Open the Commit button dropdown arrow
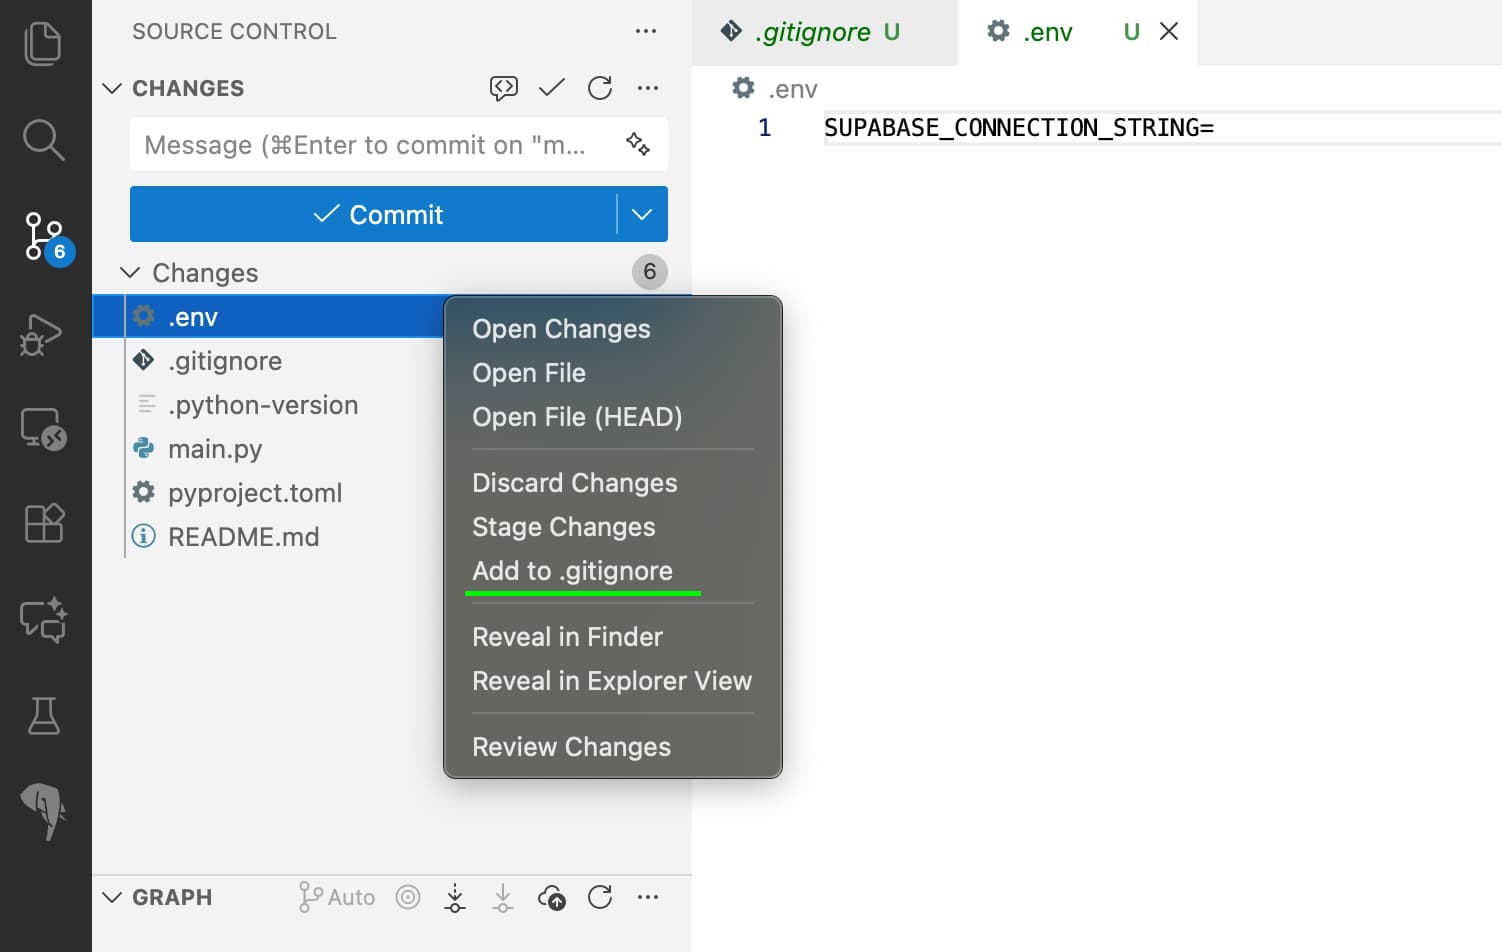The height and width of the screenshot is (952, 1502). tap(642, 214)
